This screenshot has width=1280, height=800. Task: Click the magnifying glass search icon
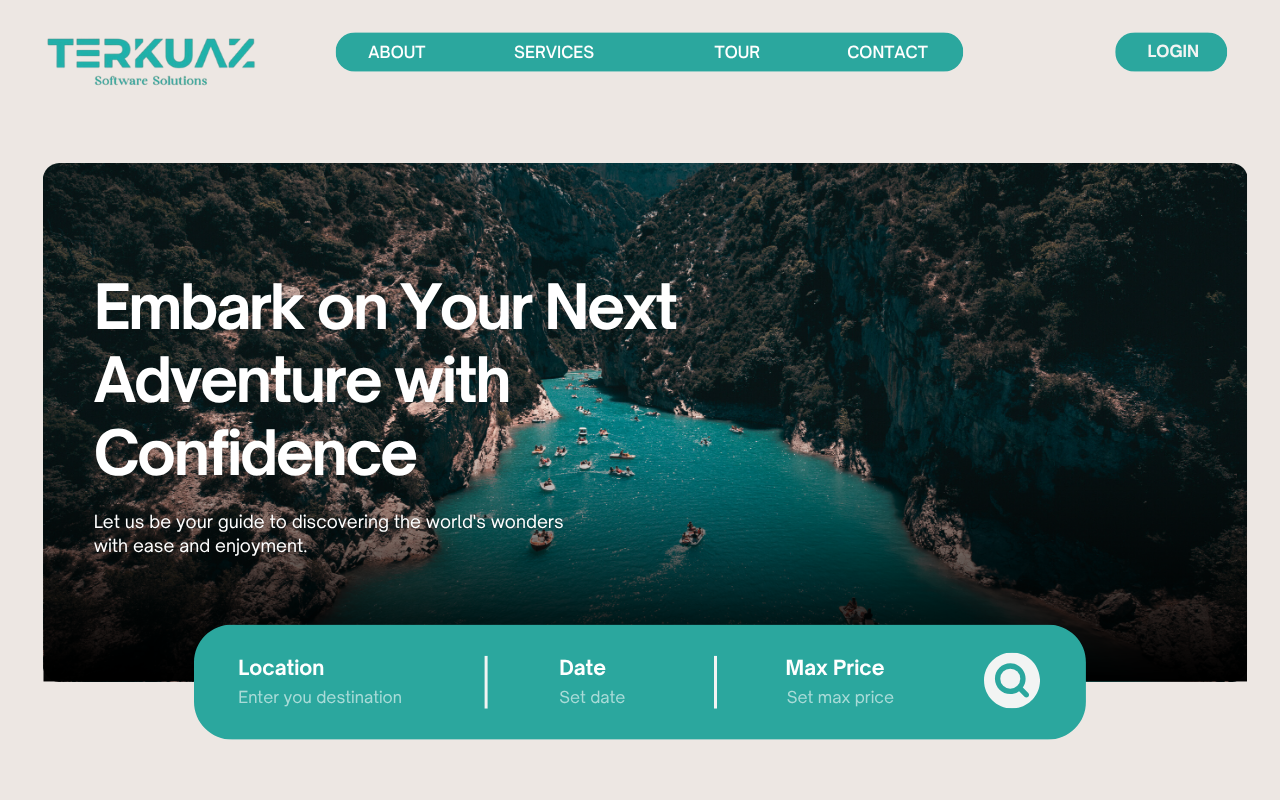click(x=1012, y=681)
